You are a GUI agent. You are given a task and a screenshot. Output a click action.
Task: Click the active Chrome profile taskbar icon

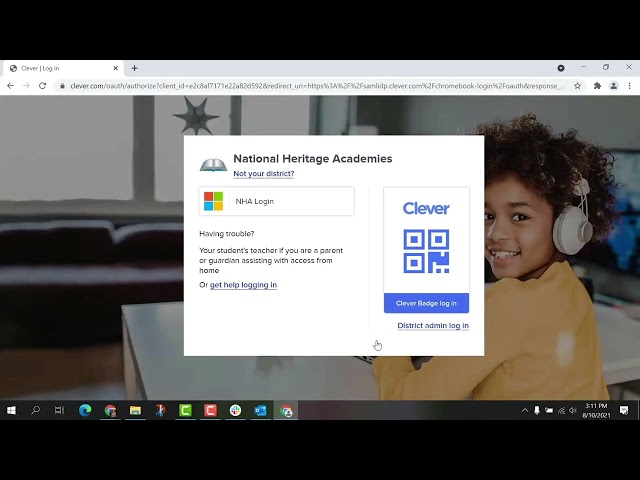coord(286,410)
